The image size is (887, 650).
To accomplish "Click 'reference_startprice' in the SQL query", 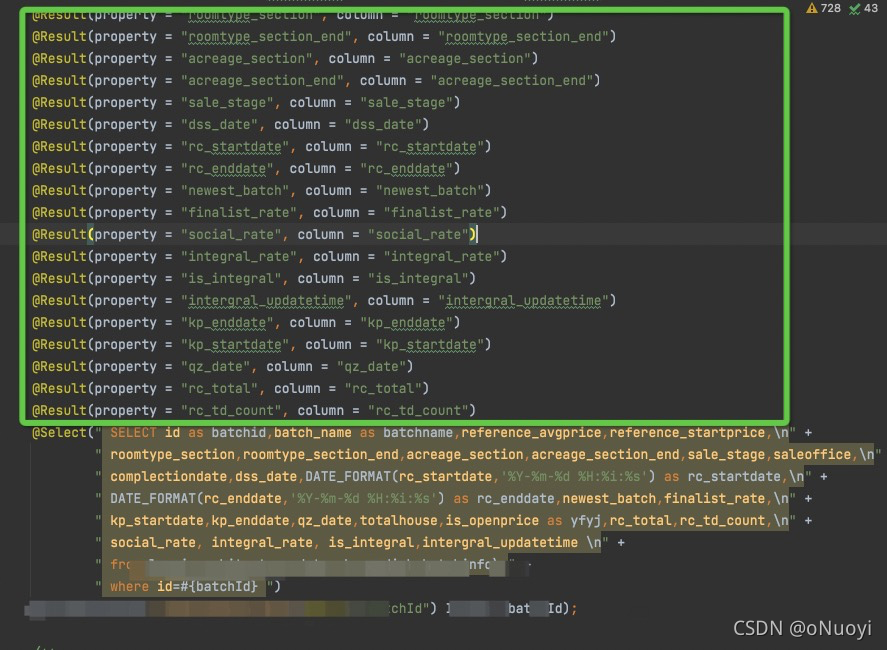I will click(687, 433).
